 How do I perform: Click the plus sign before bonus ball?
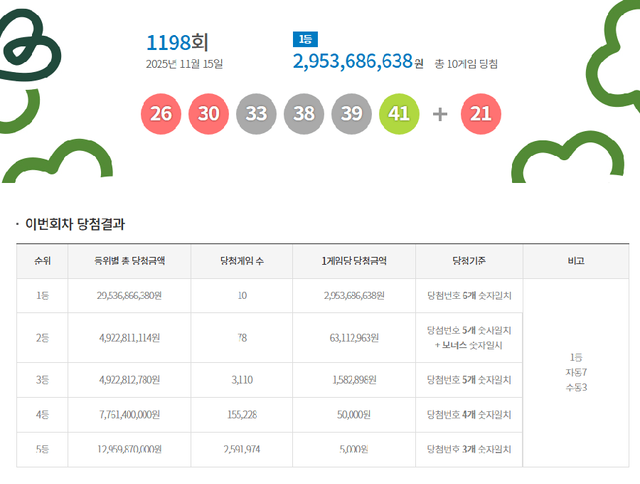coord(440,114)
